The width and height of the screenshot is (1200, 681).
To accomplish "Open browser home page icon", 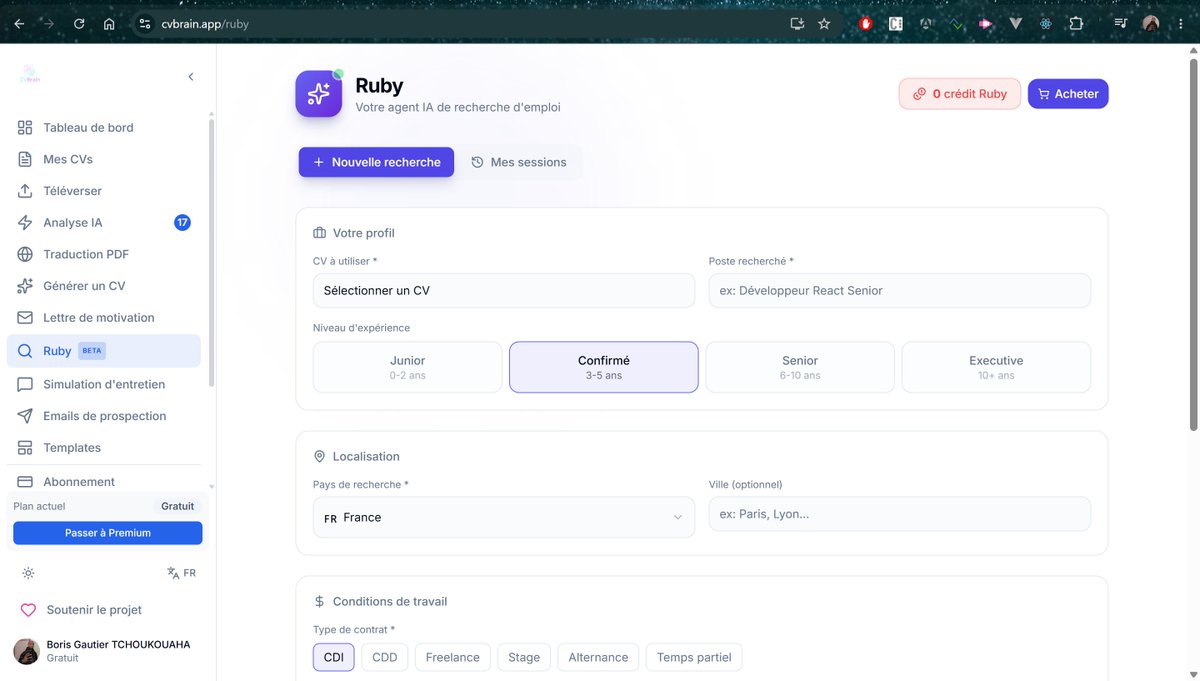I will [109, 24].
